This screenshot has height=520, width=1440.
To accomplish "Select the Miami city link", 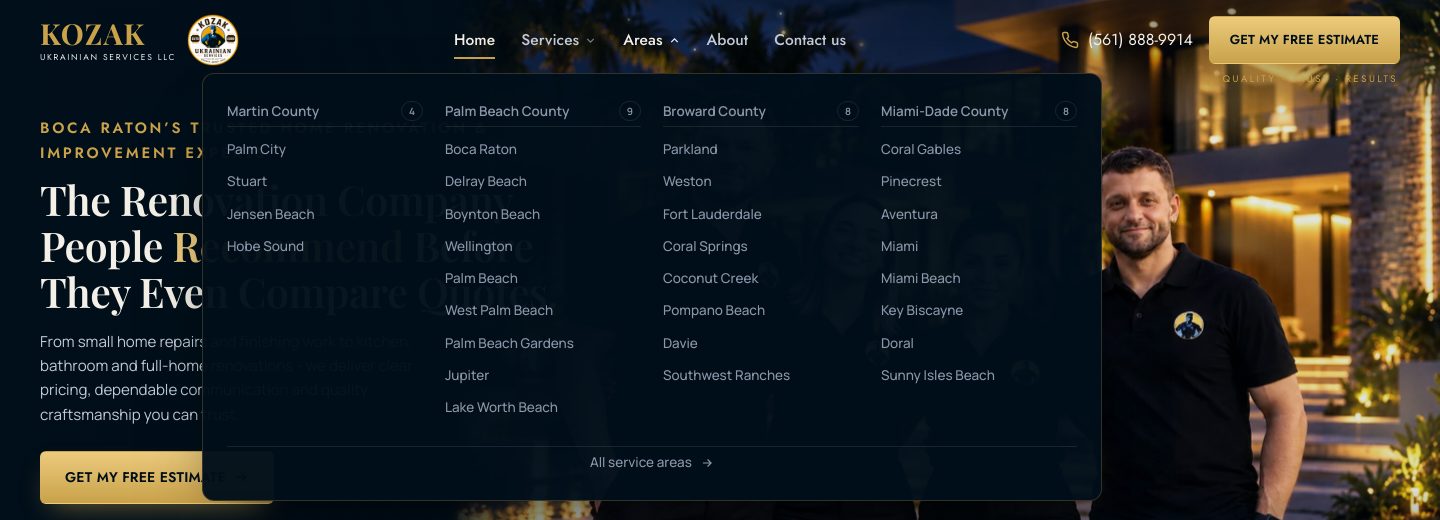I will tap(899, 246).
